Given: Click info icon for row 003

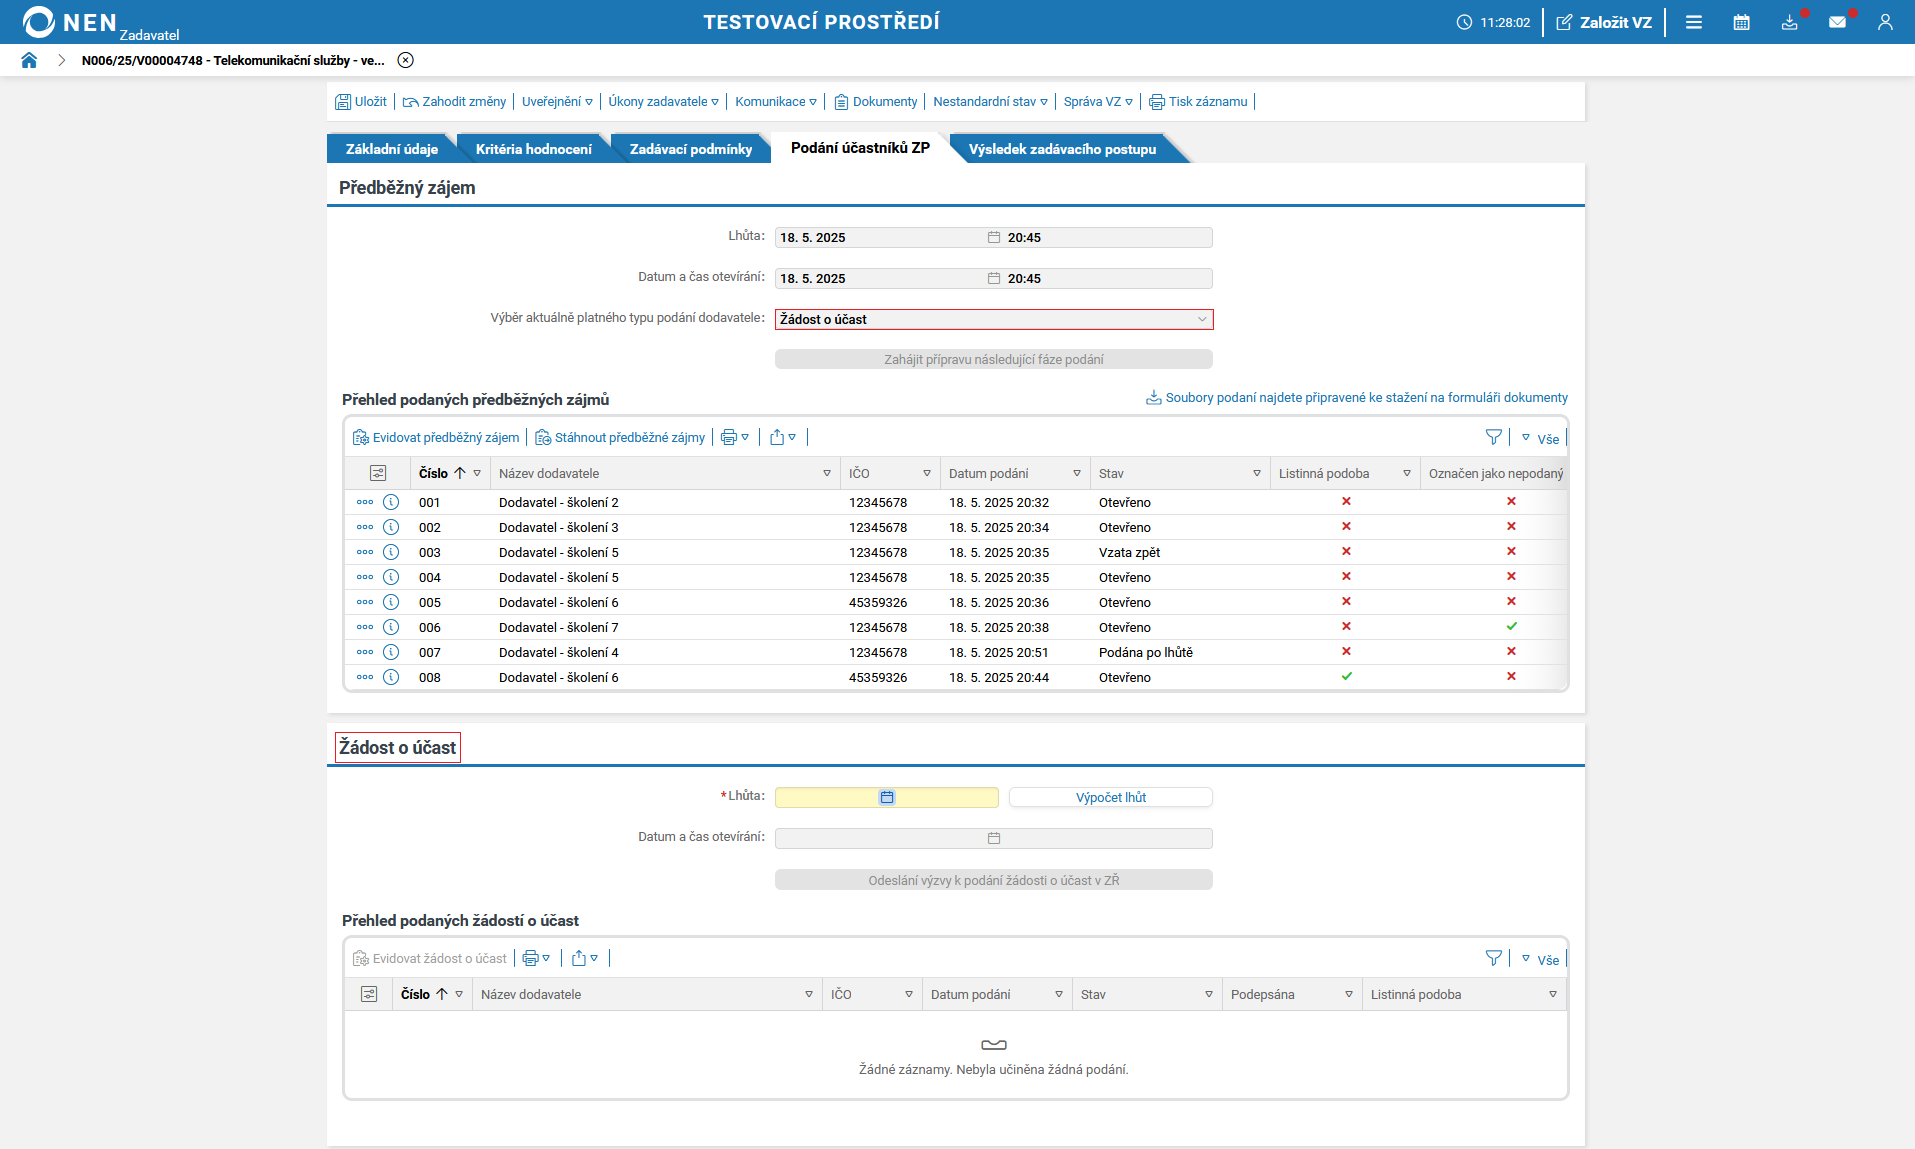Looking at the screenshot, I should point(391,552).
